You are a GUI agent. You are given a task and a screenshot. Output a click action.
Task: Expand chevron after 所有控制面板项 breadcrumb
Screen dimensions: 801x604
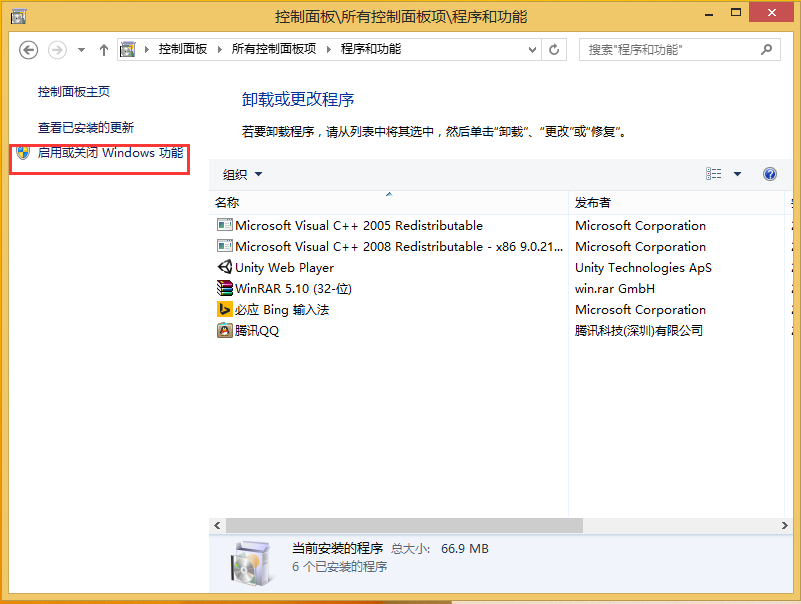(328, 50)
